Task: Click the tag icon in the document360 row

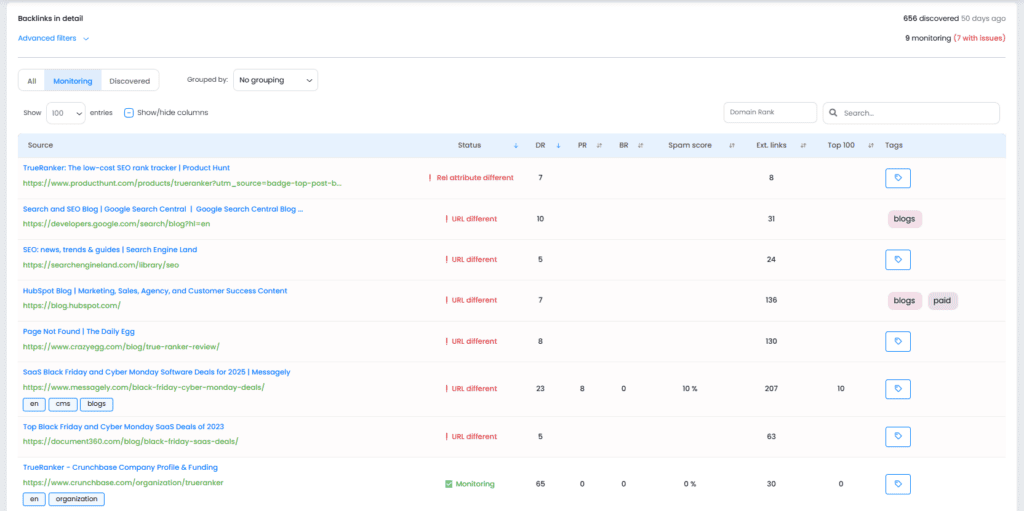Action: click(898, 436)
